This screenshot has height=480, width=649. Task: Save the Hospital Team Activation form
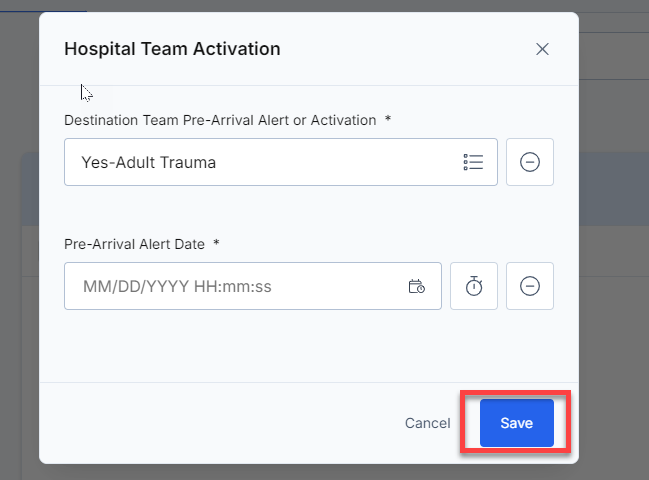point(517,423)
